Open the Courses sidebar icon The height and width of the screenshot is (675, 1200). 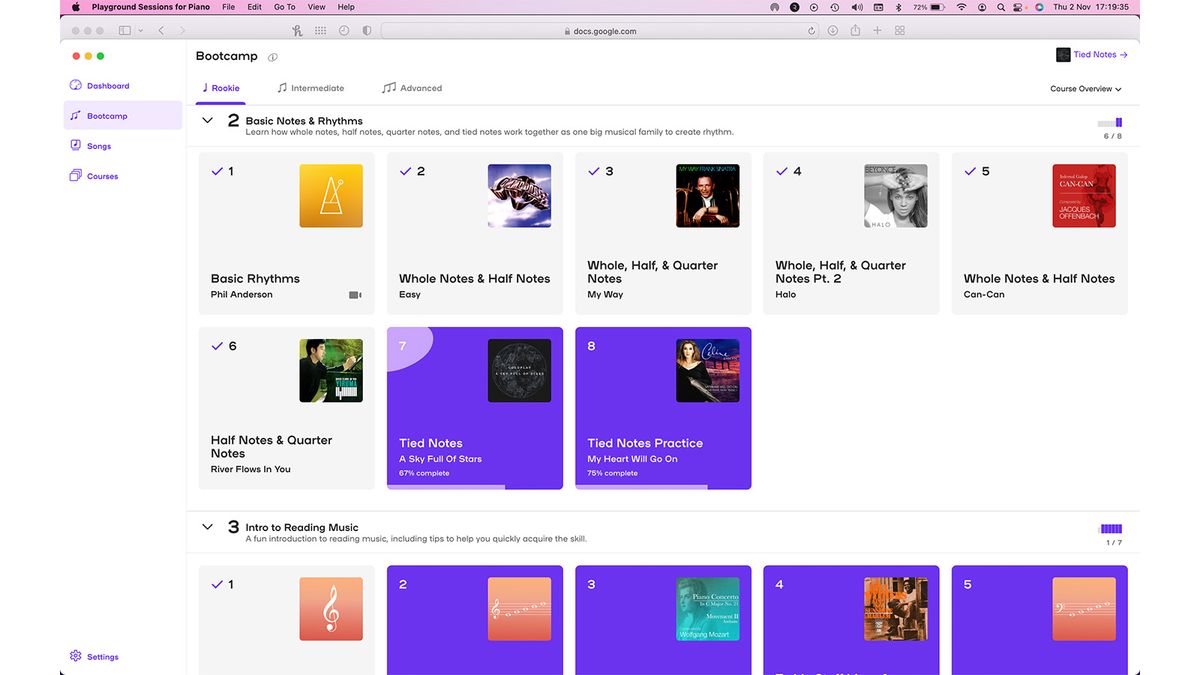(75, 176)
